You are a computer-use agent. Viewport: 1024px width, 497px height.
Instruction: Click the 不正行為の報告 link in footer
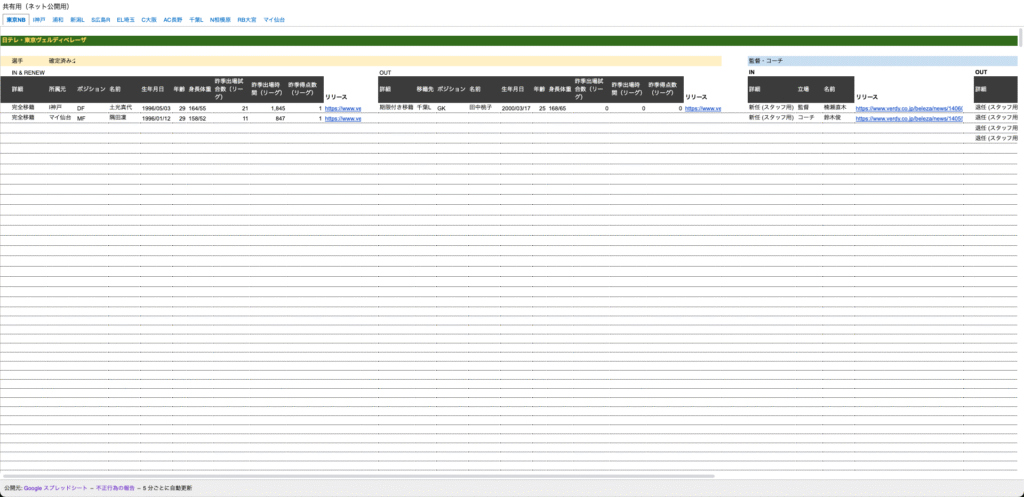(x=116, y=488)
